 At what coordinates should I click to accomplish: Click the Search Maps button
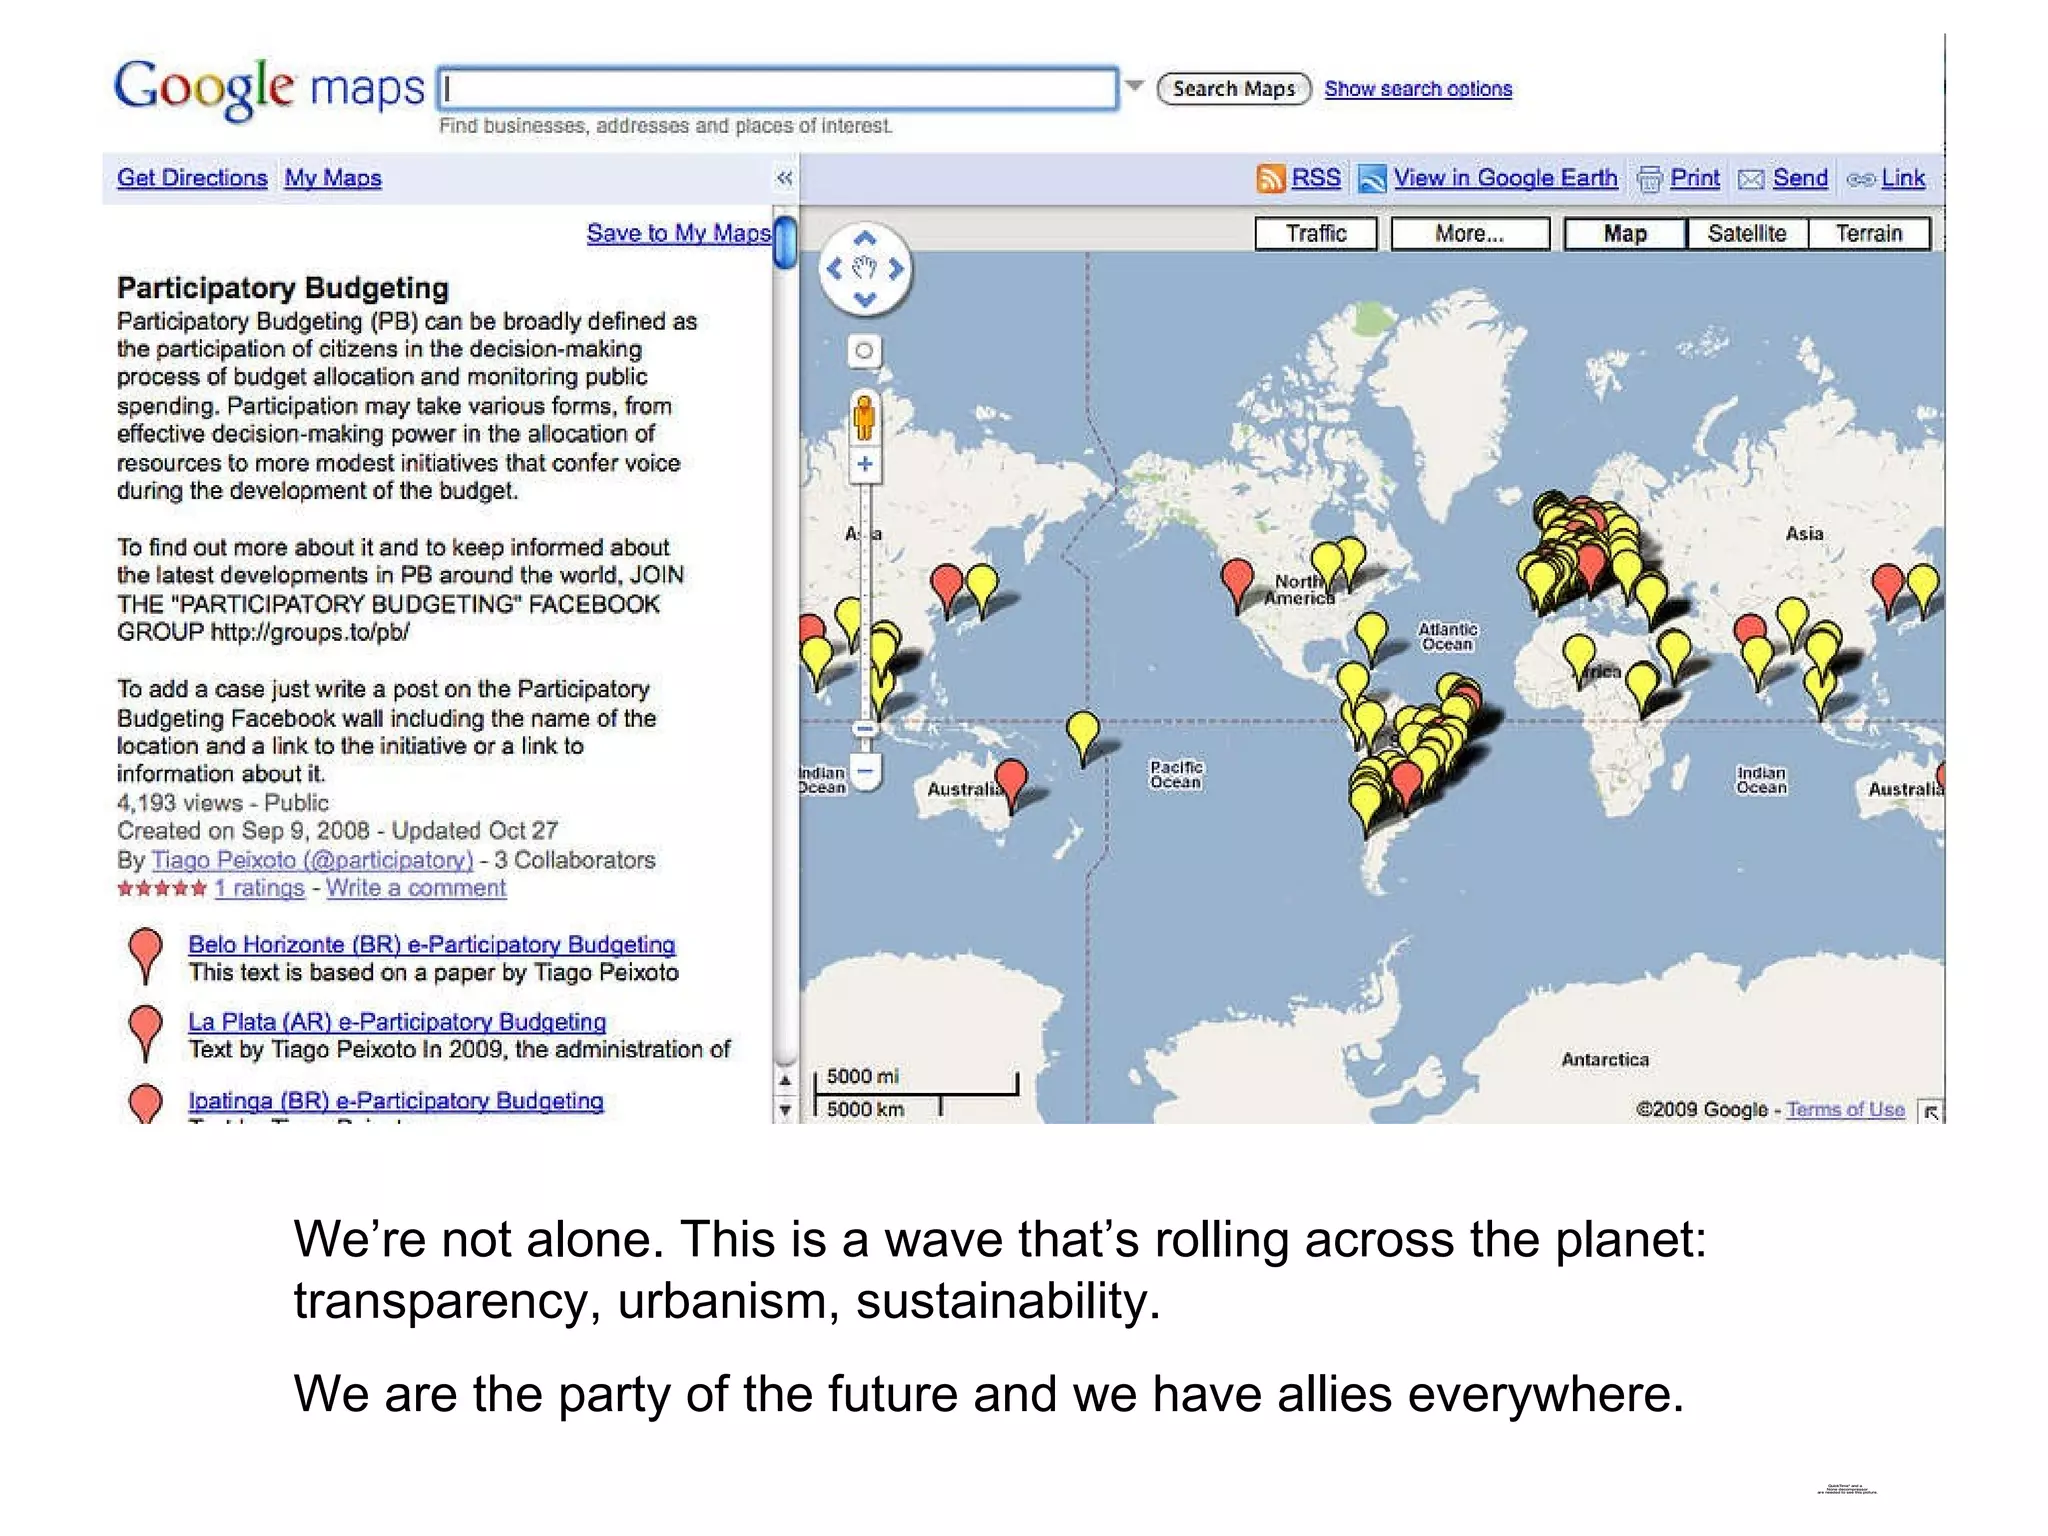click(x=1234, y=89)
